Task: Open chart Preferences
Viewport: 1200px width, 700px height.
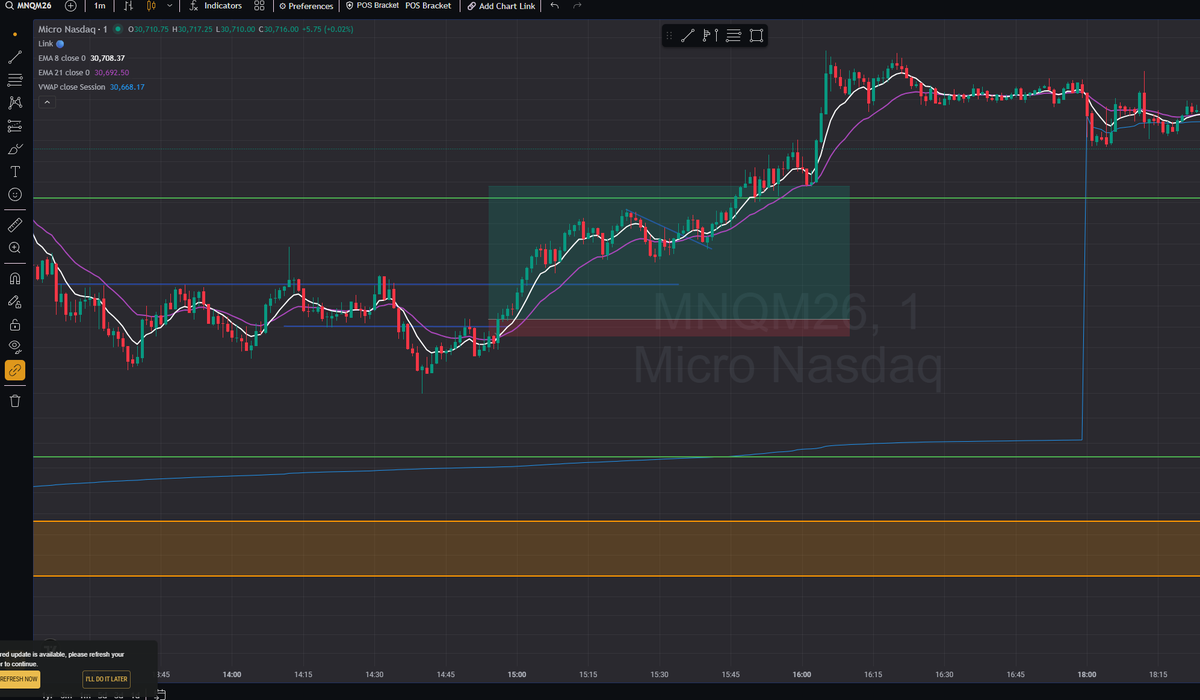Action: (x=306, y=6)
